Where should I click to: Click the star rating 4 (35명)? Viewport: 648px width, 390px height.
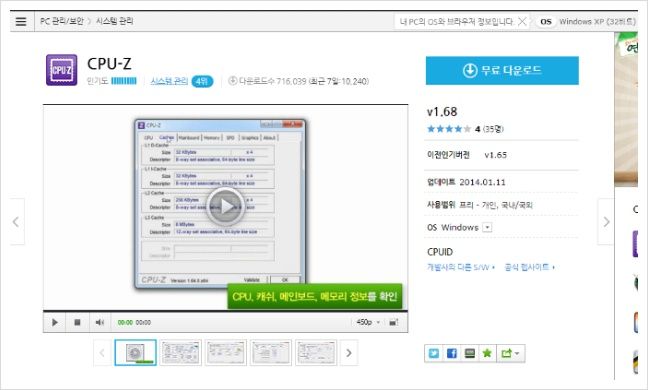[x=465, y=129]
